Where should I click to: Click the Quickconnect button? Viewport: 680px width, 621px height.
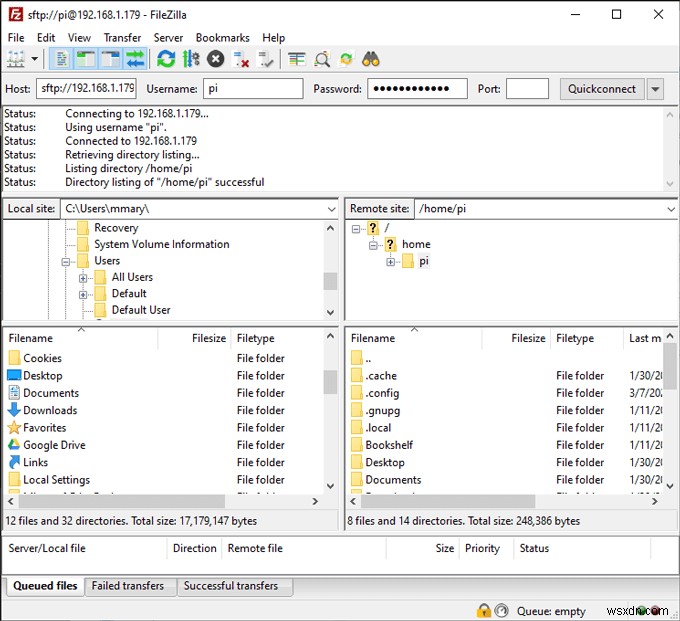click(601, 89)
